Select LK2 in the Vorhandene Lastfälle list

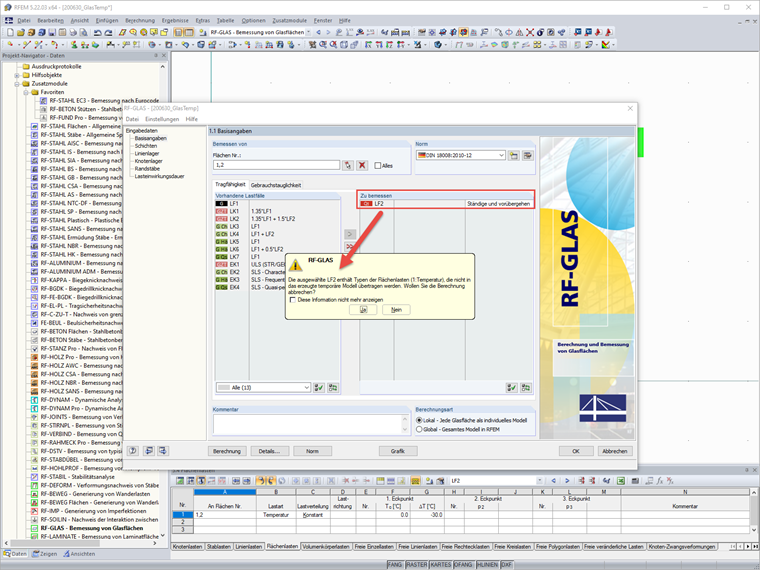click(277, 219)
